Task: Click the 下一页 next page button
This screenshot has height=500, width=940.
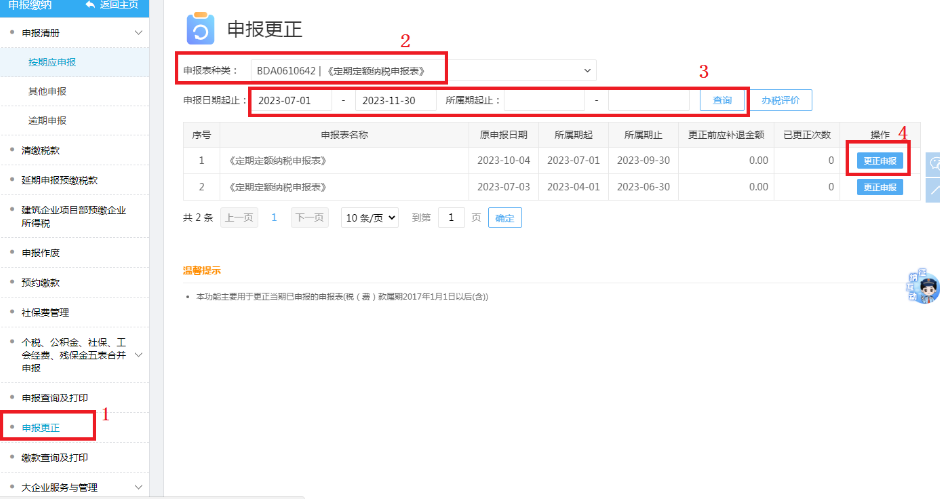Action: pos(309,218)
